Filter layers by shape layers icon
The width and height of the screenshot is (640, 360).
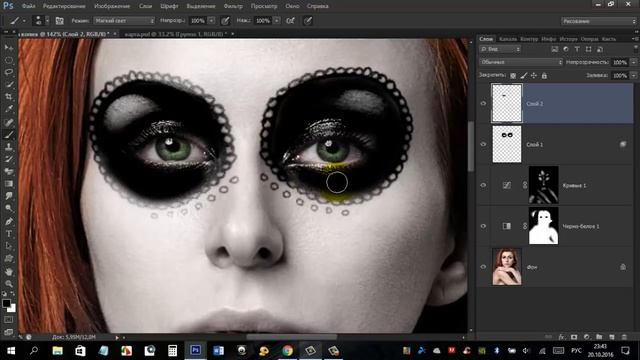tap(588, 49)
